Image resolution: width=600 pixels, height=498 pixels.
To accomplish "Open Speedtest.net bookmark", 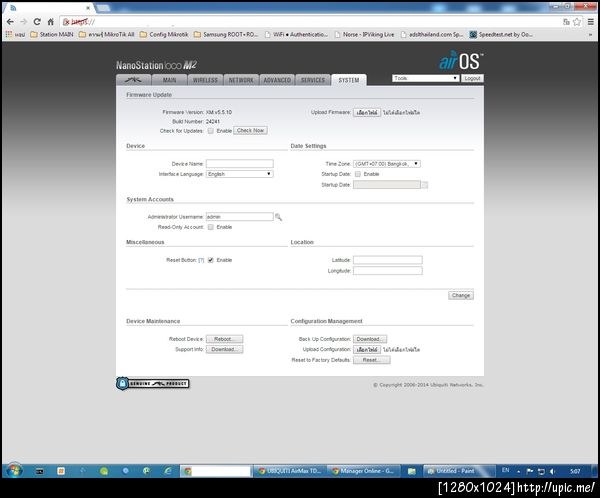I will pos(501,34).
